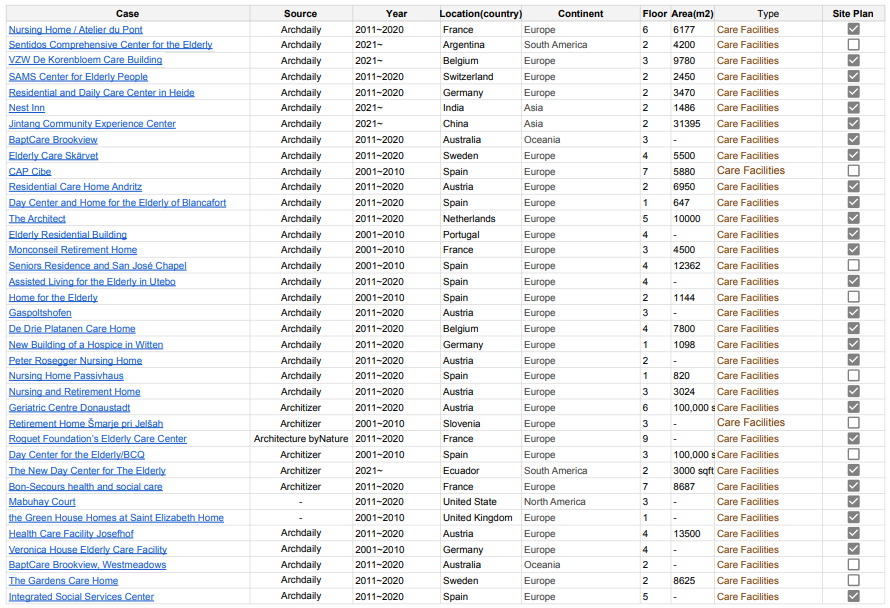Image resolution: width=890 pixels, height=608 pixels.
Task: Uncheck Site Plan for Nursing Home / Atelier du Pont
Action: click(x=853, y=29)
